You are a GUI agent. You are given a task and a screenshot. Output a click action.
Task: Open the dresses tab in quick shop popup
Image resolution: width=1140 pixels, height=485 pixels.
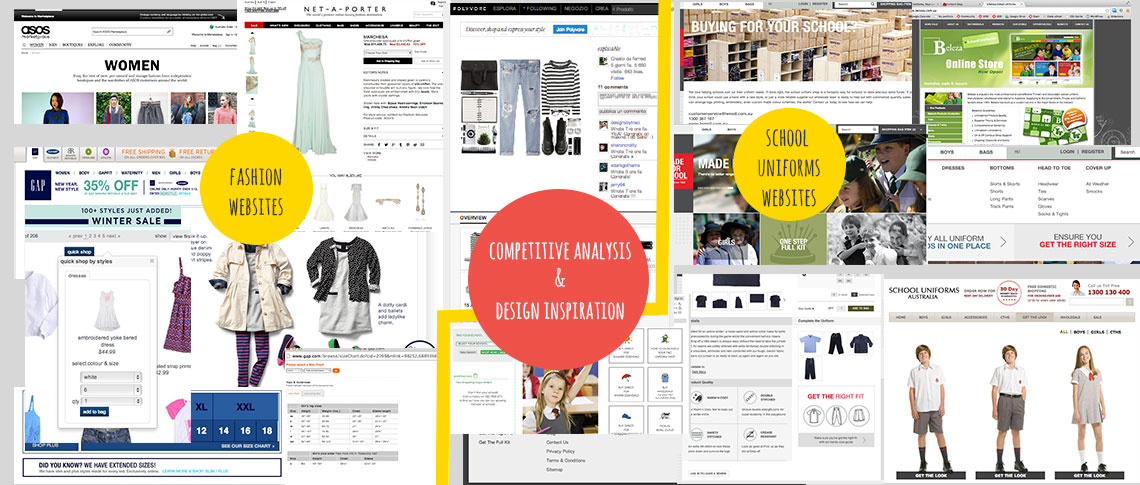[x=78, y=276]
